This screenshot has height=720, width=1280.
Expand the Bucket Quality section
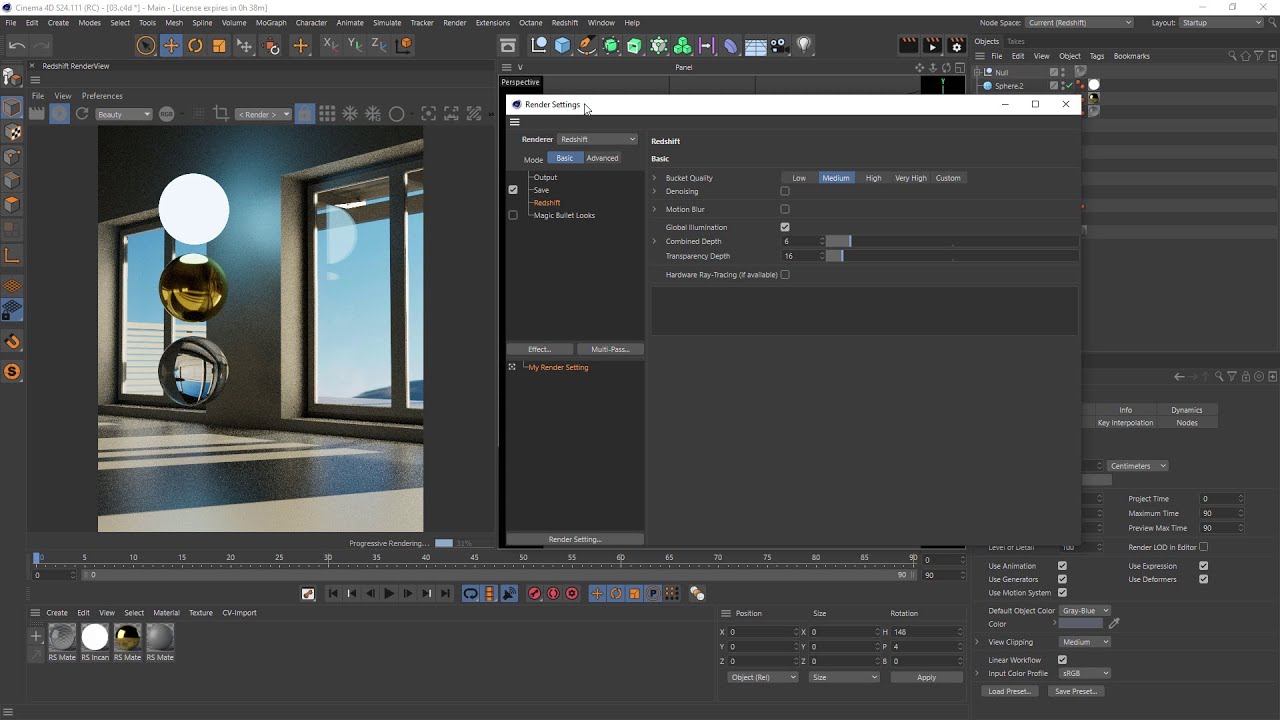[x=655, y=178]
